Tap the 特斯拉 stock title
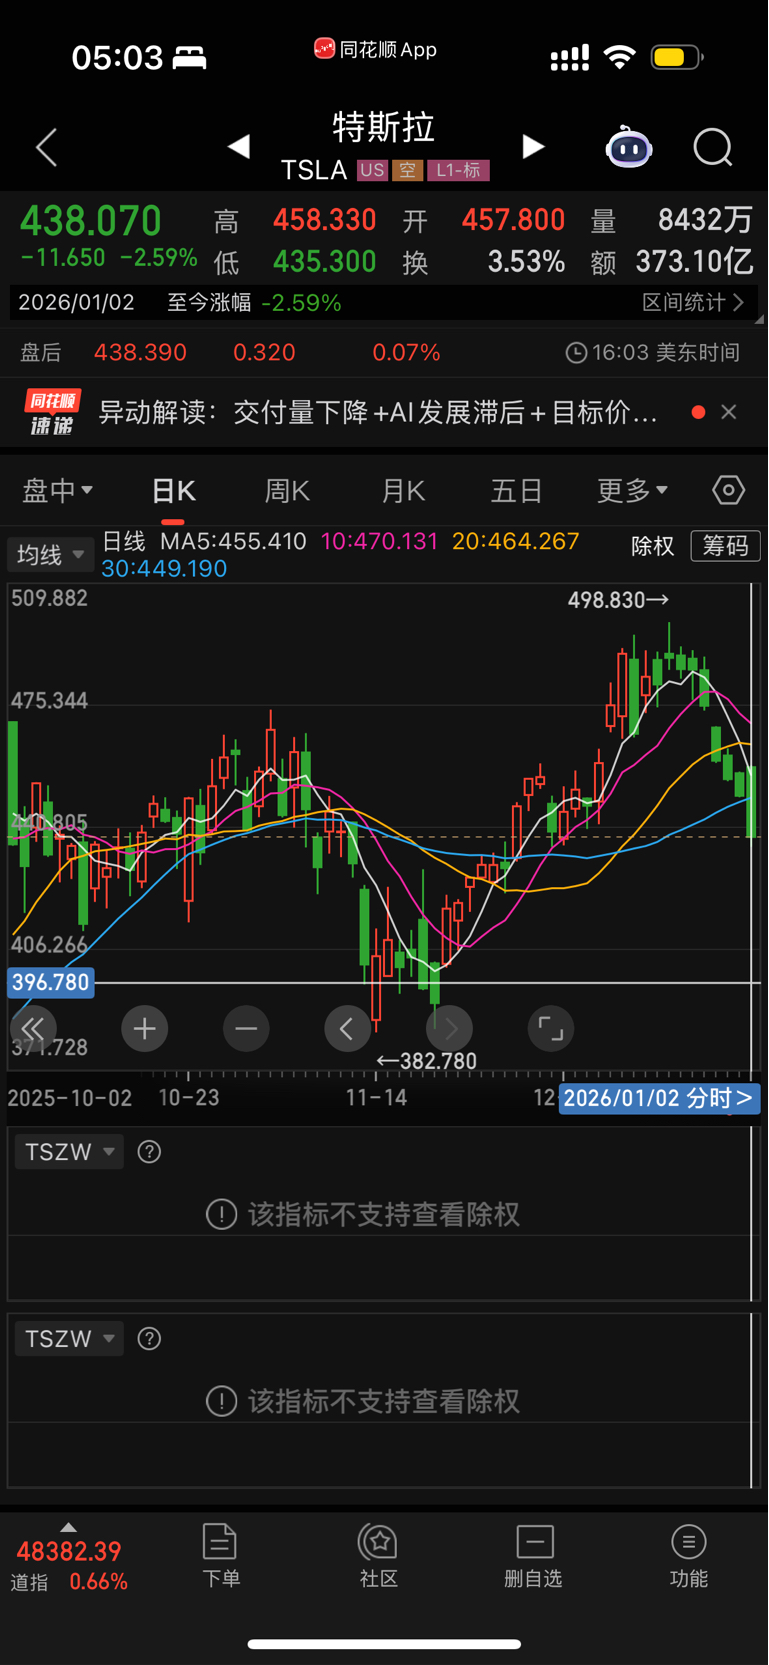 (x=384, y=127)
